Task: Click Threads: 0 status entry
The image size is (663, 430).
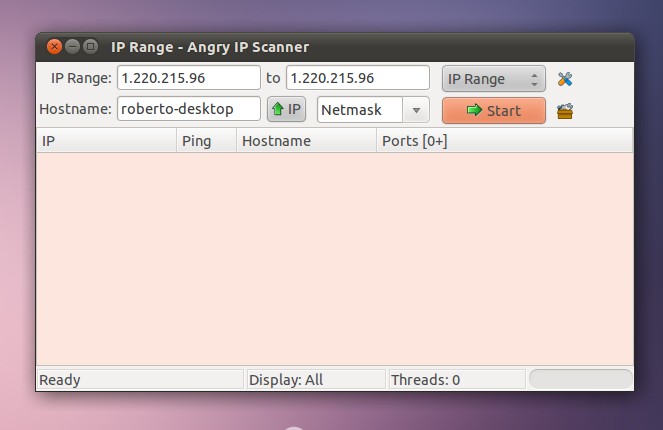Action: (x=425, y=380)
